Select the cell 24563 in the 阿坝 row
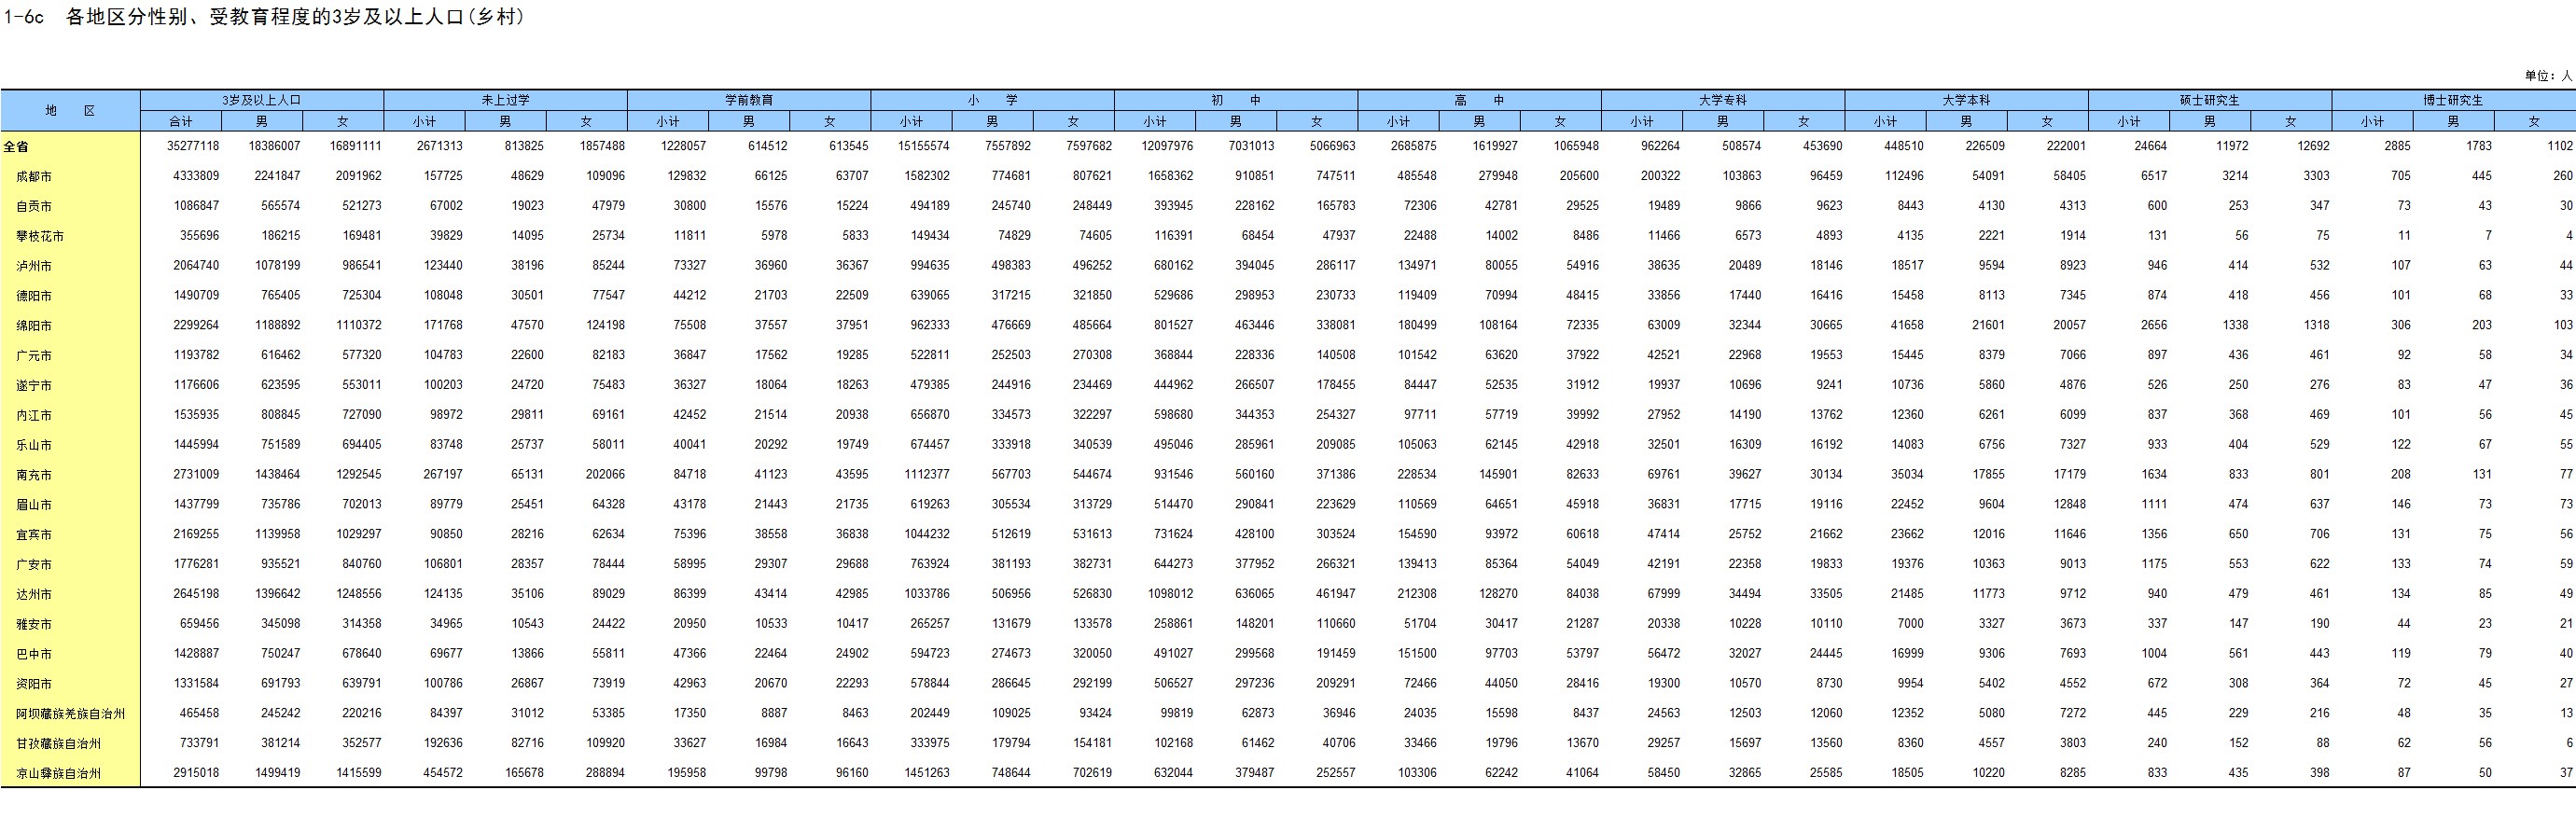 (x=1664, y=714)
